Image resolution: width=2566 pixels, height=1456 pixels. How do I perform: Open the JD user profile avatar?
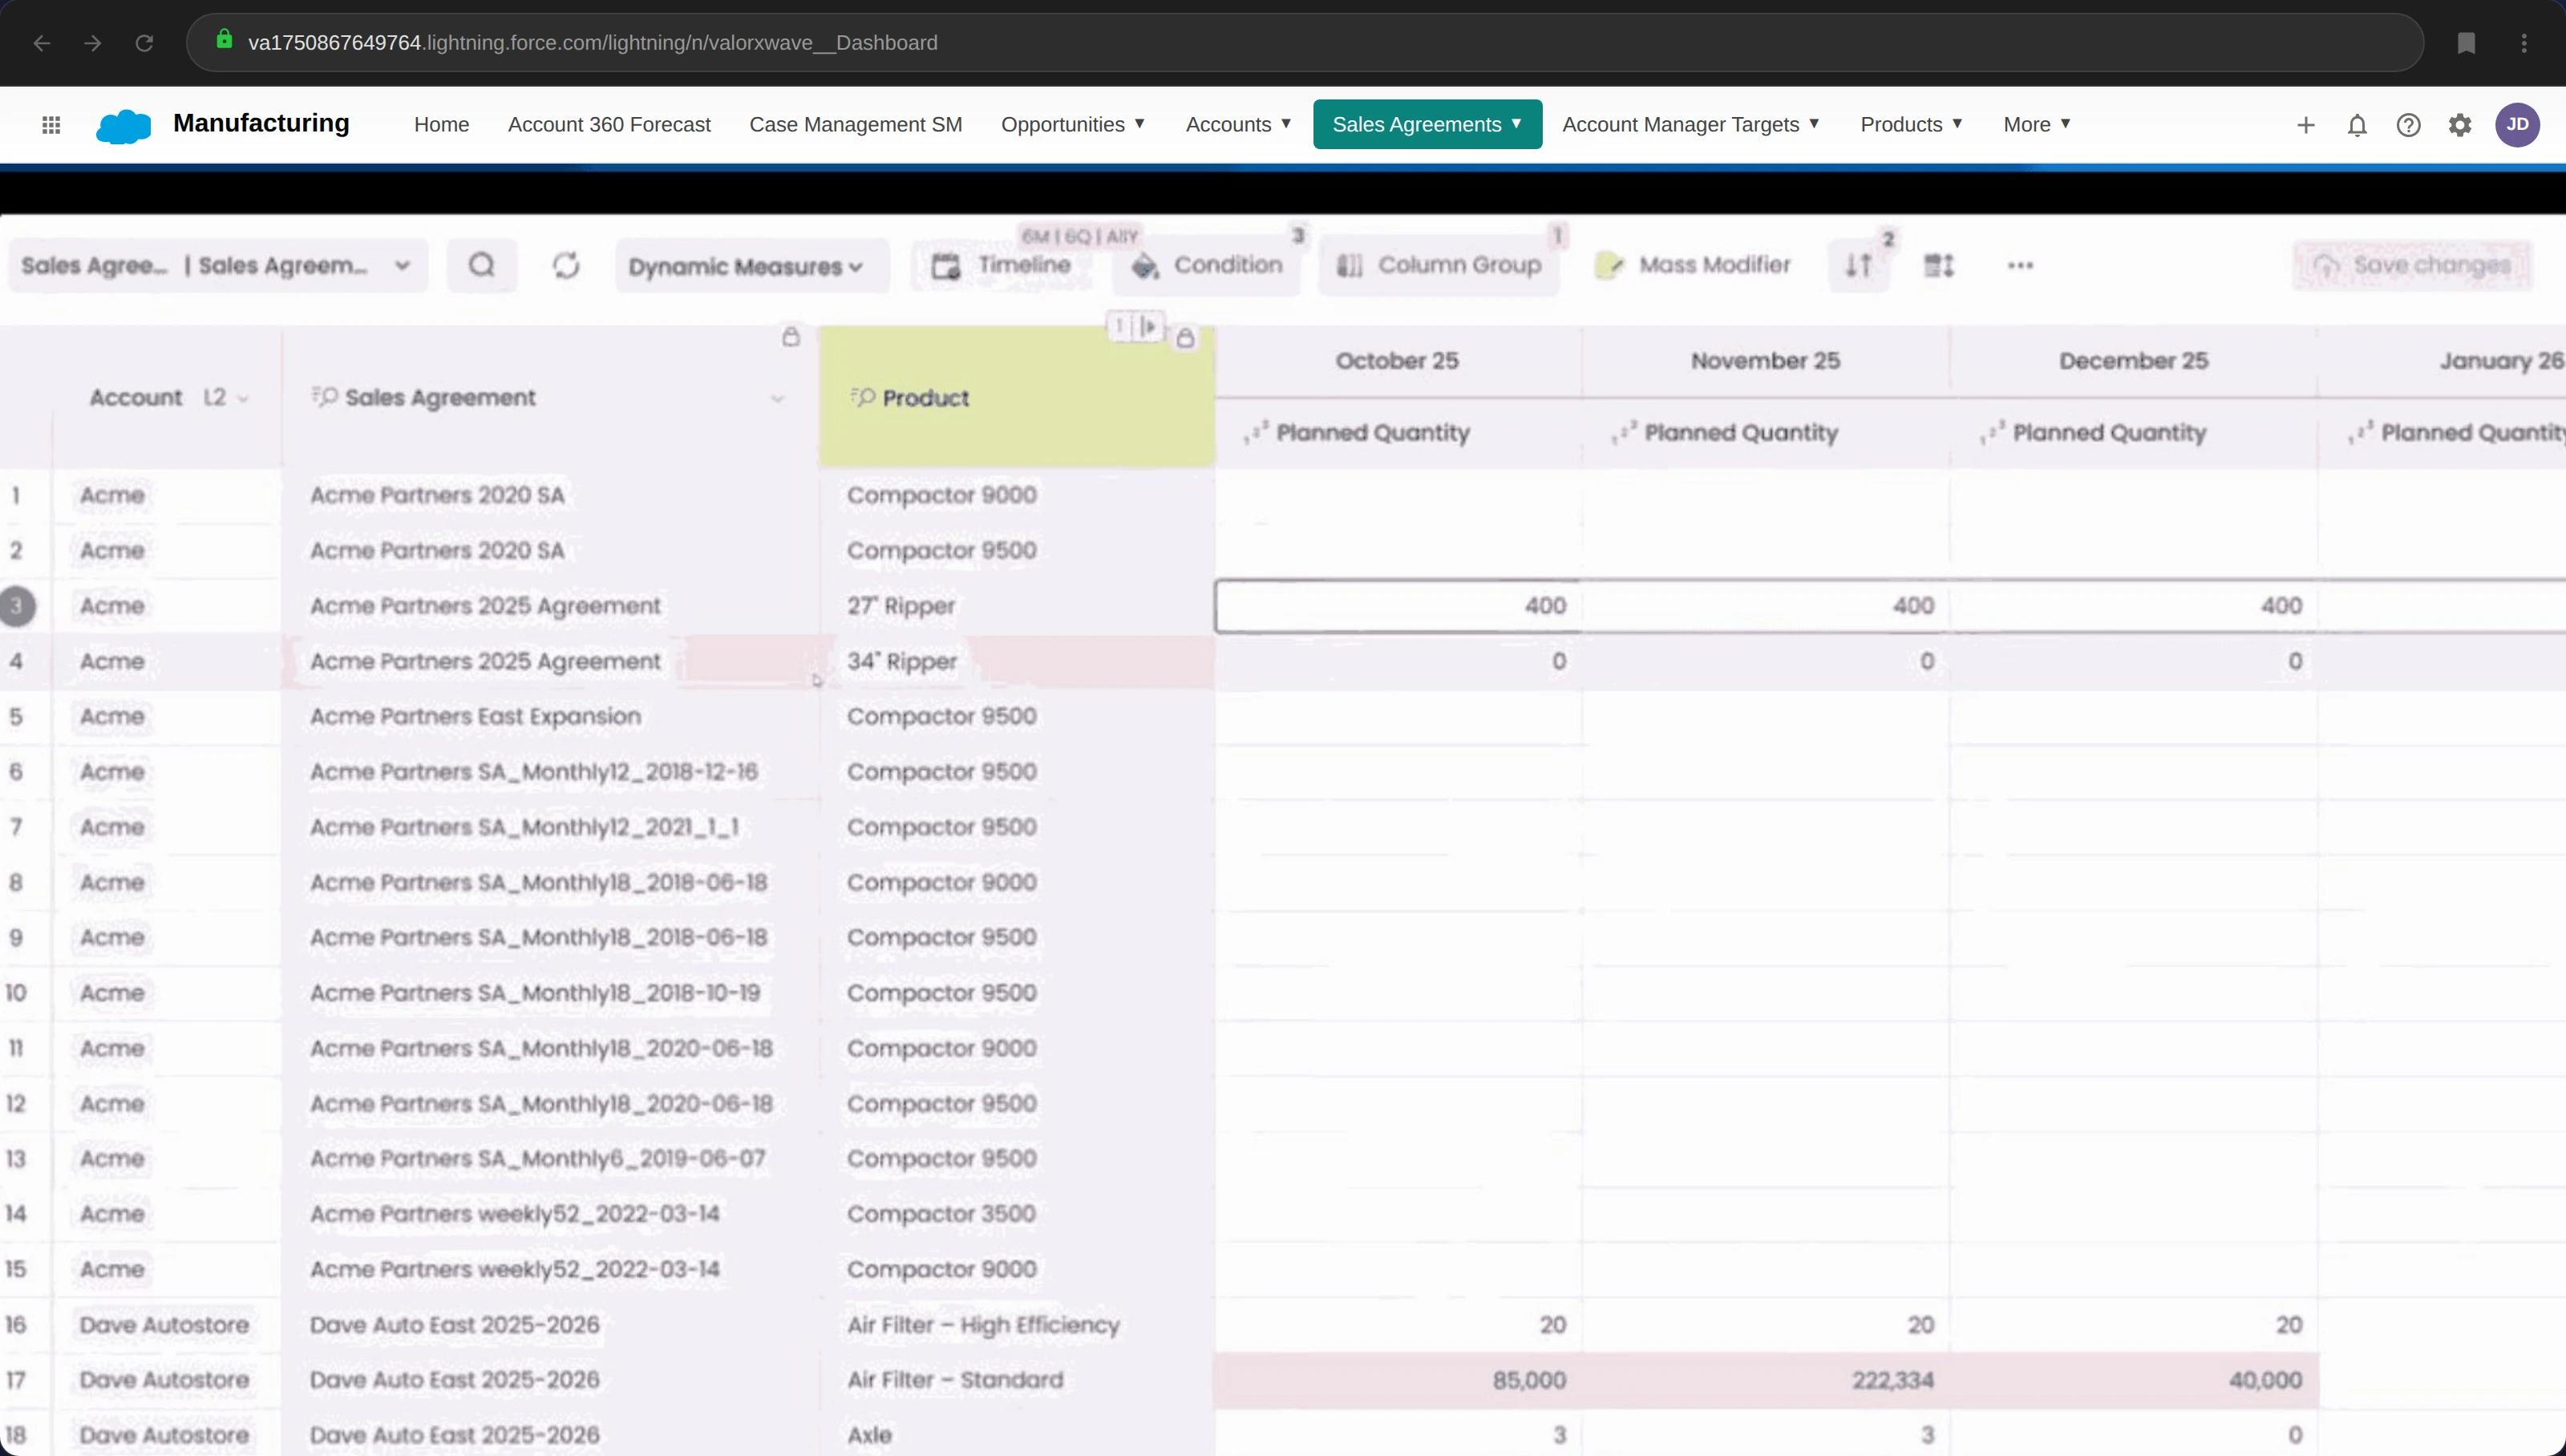pos(2517,125)
